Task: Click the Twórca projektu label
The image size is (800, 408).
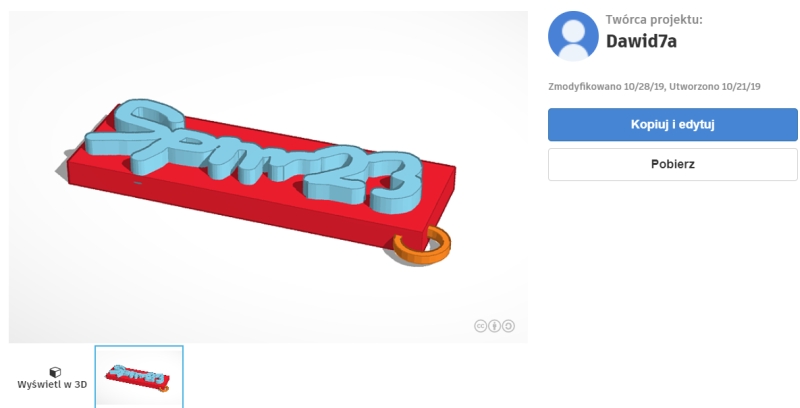Action: [654, 19]
